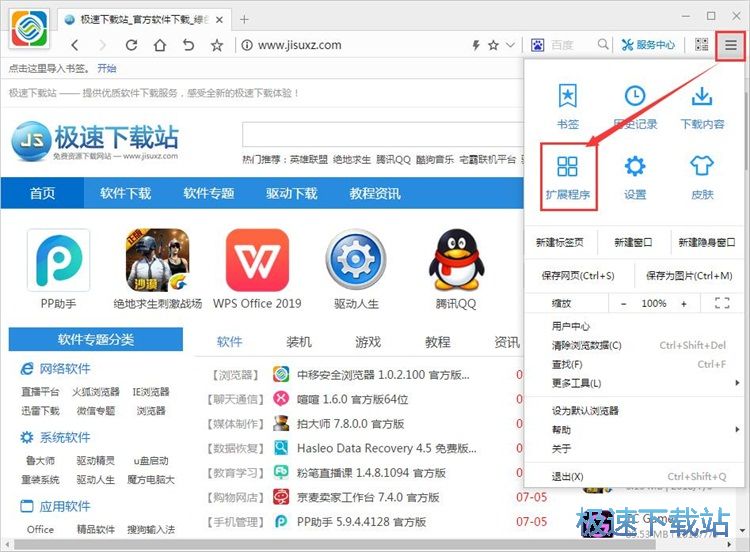This screenshot has height=552, width=750.
Task: Click 火狐浏览器 category link
Action: click(96, 392)
